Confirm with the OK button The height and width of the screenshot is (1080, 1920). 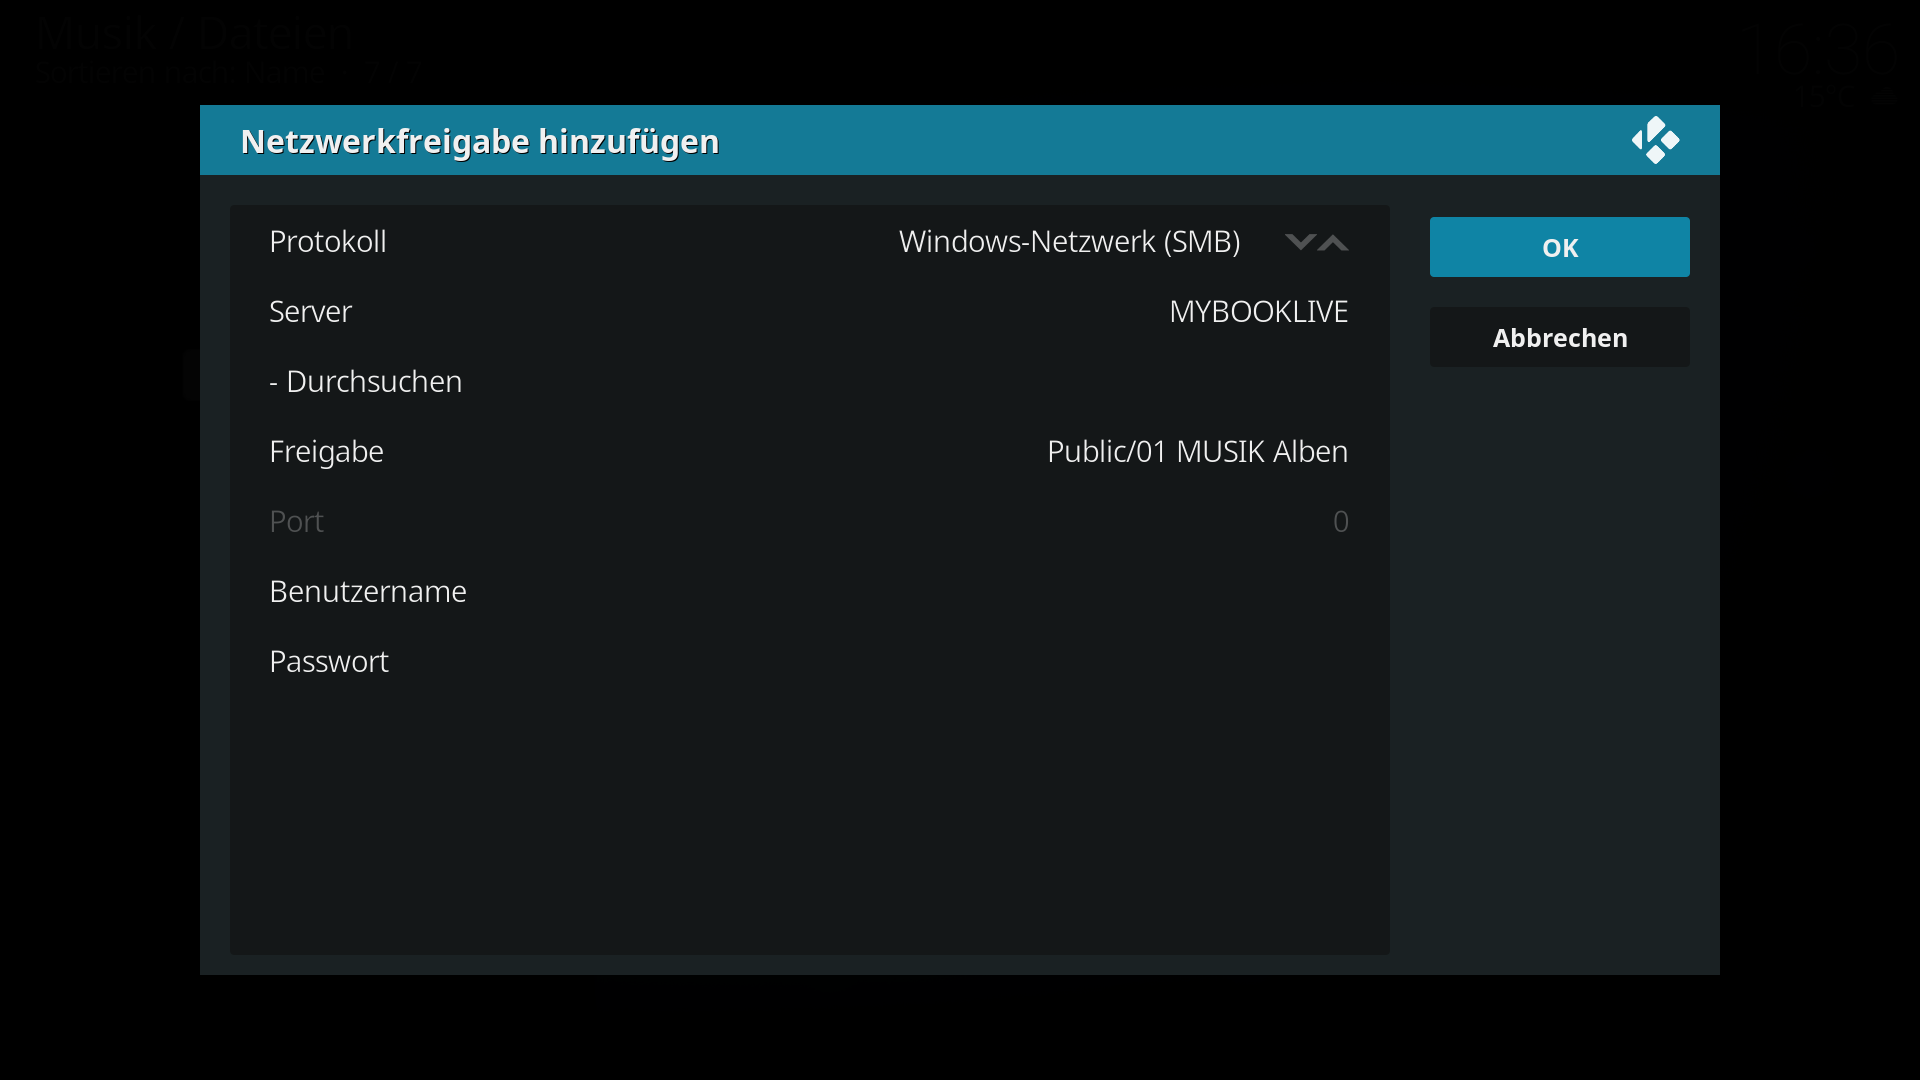pyautogui.click(x=1559, y=247)
